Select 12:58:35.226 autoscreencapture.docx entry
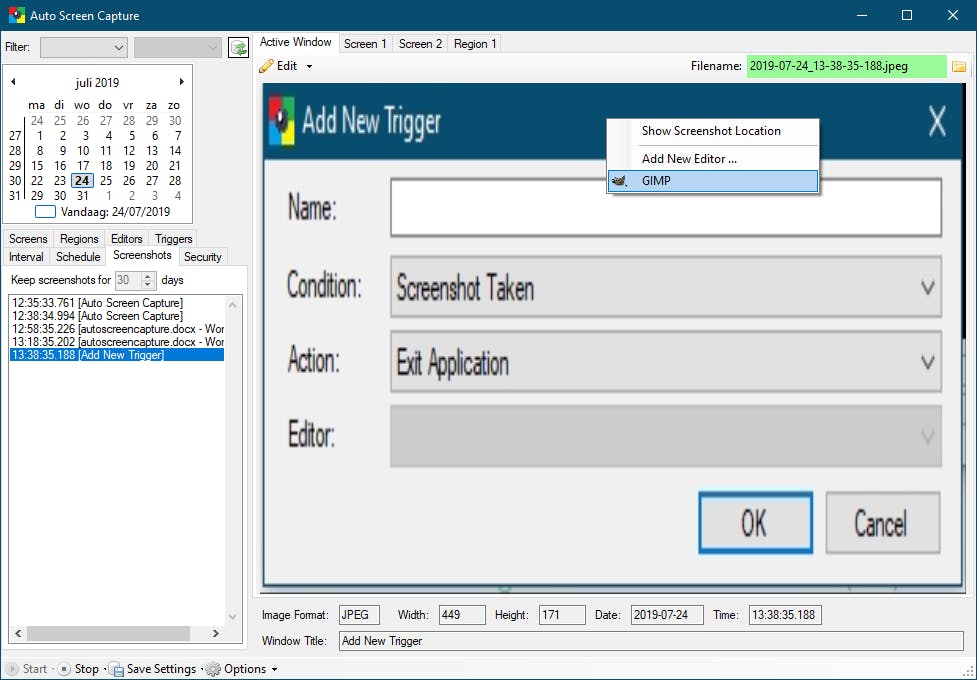The height and width of the screenshot is (680, 977). [117, 329]
